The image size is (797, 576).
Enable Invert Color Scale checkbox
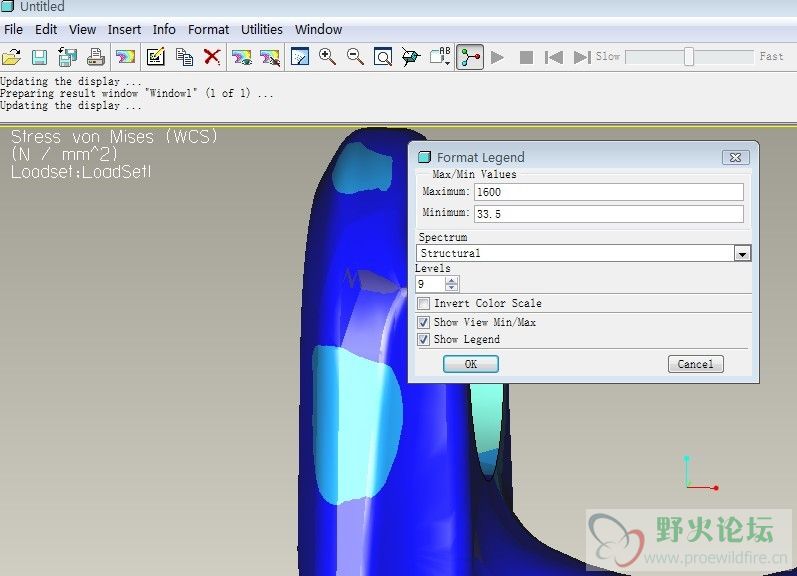point(423,304)
